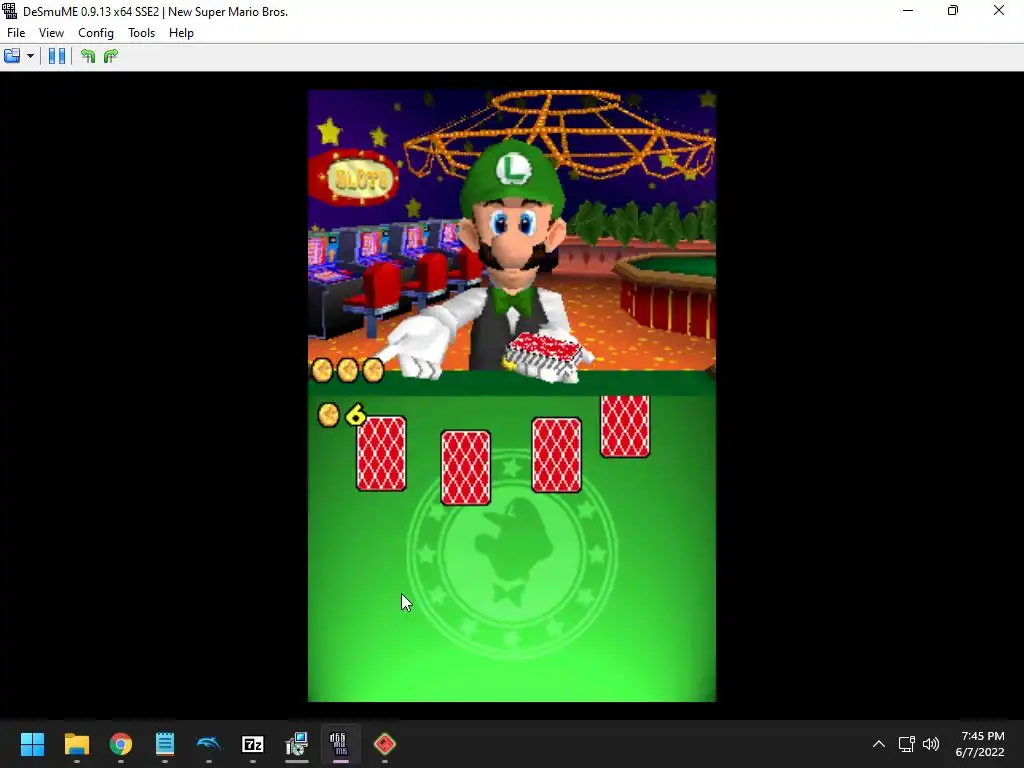Click the Open ROM toolbar icon
Screen dimensions: 1024x768
(x=12, y=56)
